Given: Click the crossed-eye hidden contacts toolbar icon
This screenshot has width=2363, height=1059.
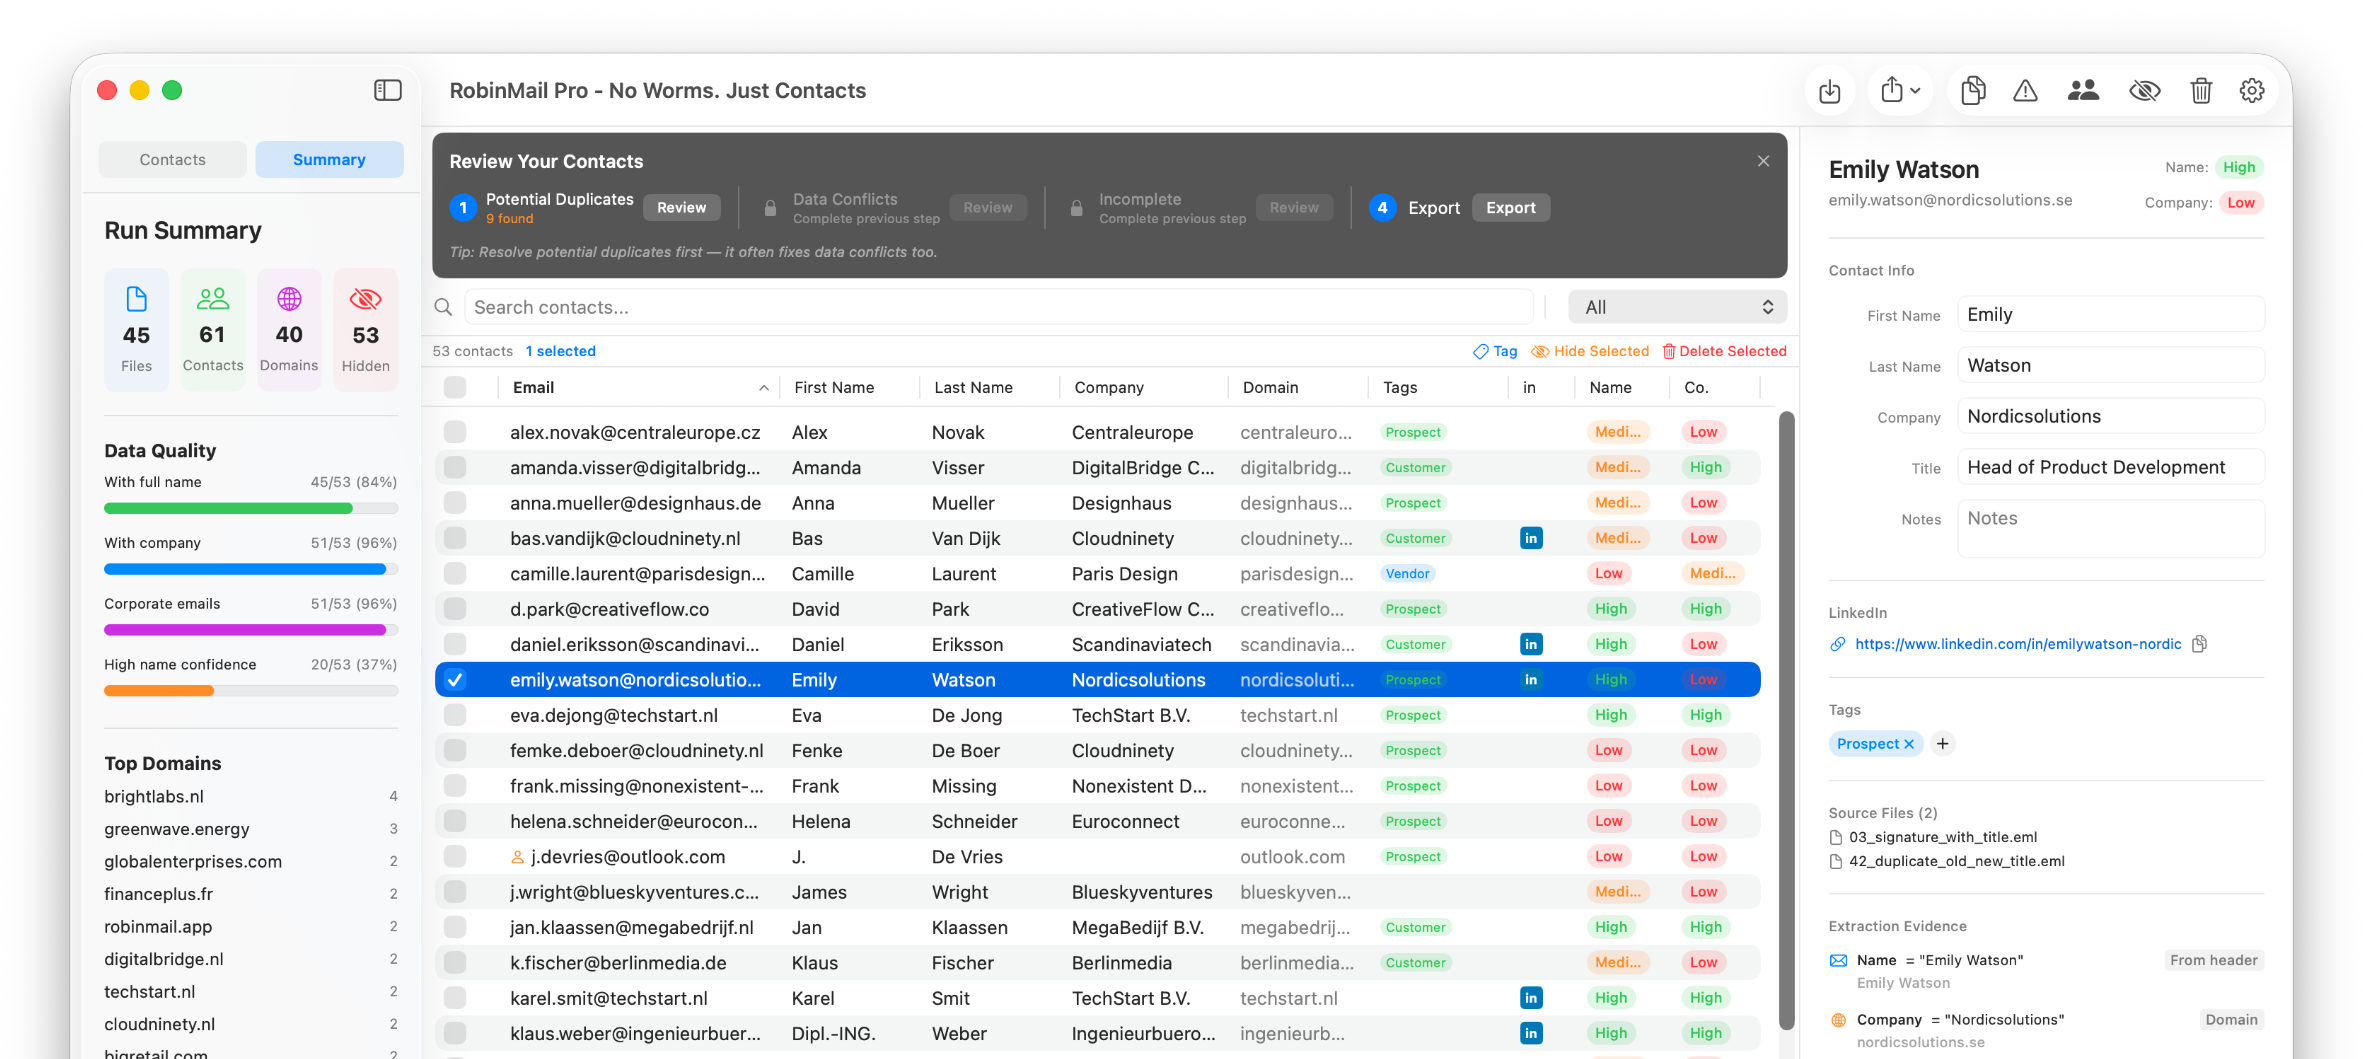Looking at the screenshot, I should click(2144, 91).
